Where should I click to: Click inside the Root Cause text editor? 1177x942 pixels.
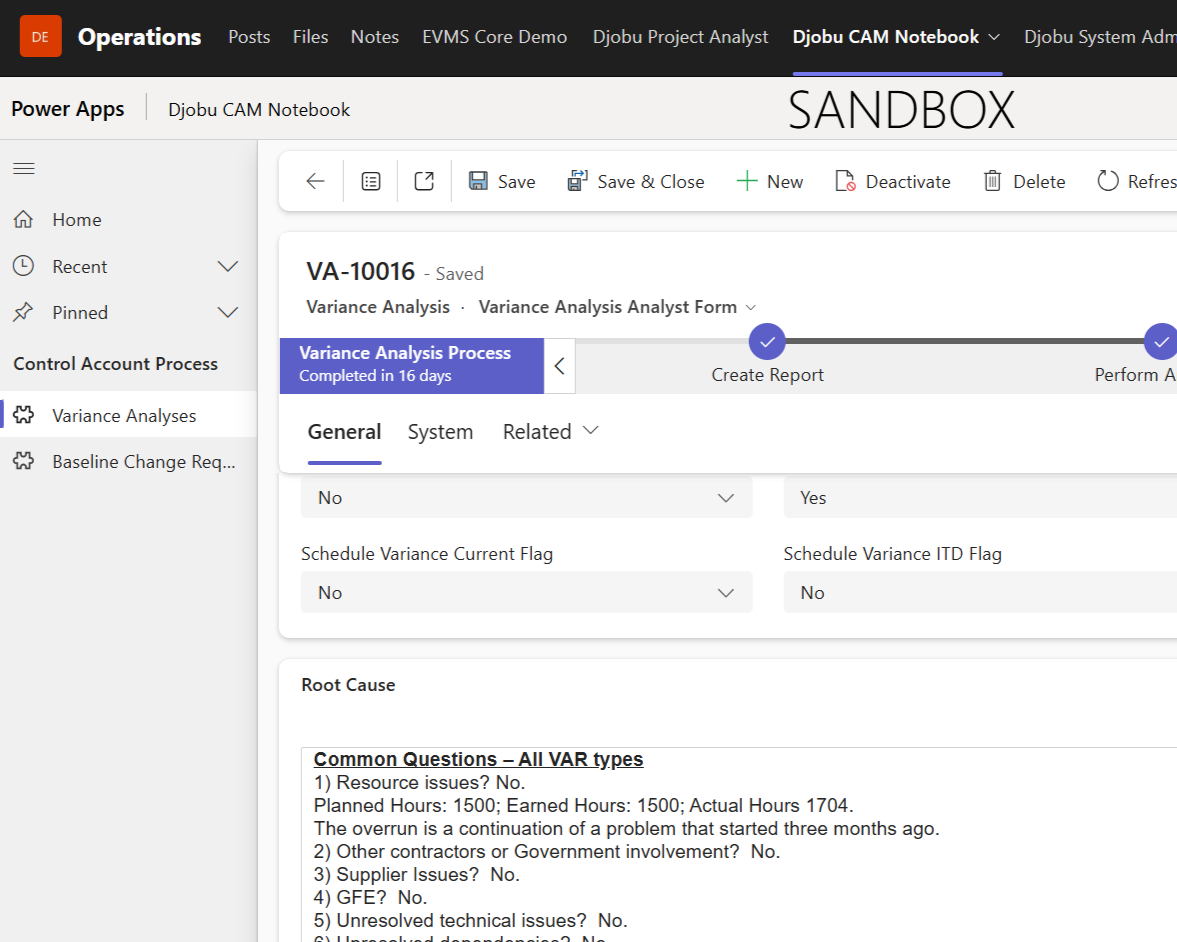[x=739, y=844]
